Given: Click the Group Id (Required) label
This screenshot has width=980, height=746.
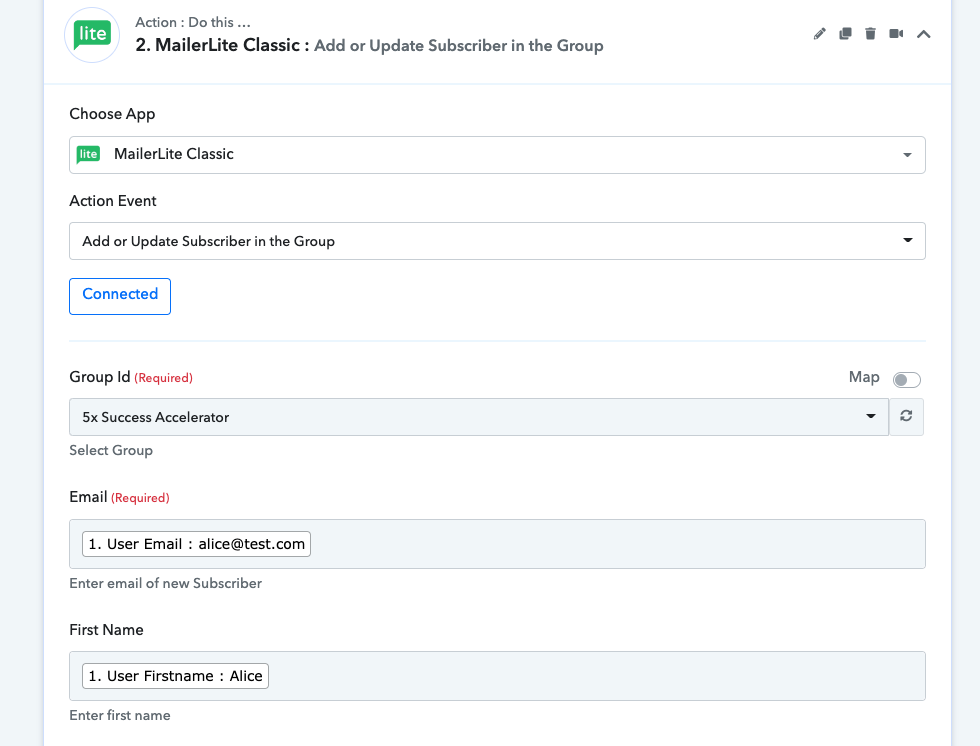Looking at the screenshot, I should tap(131, 377).
